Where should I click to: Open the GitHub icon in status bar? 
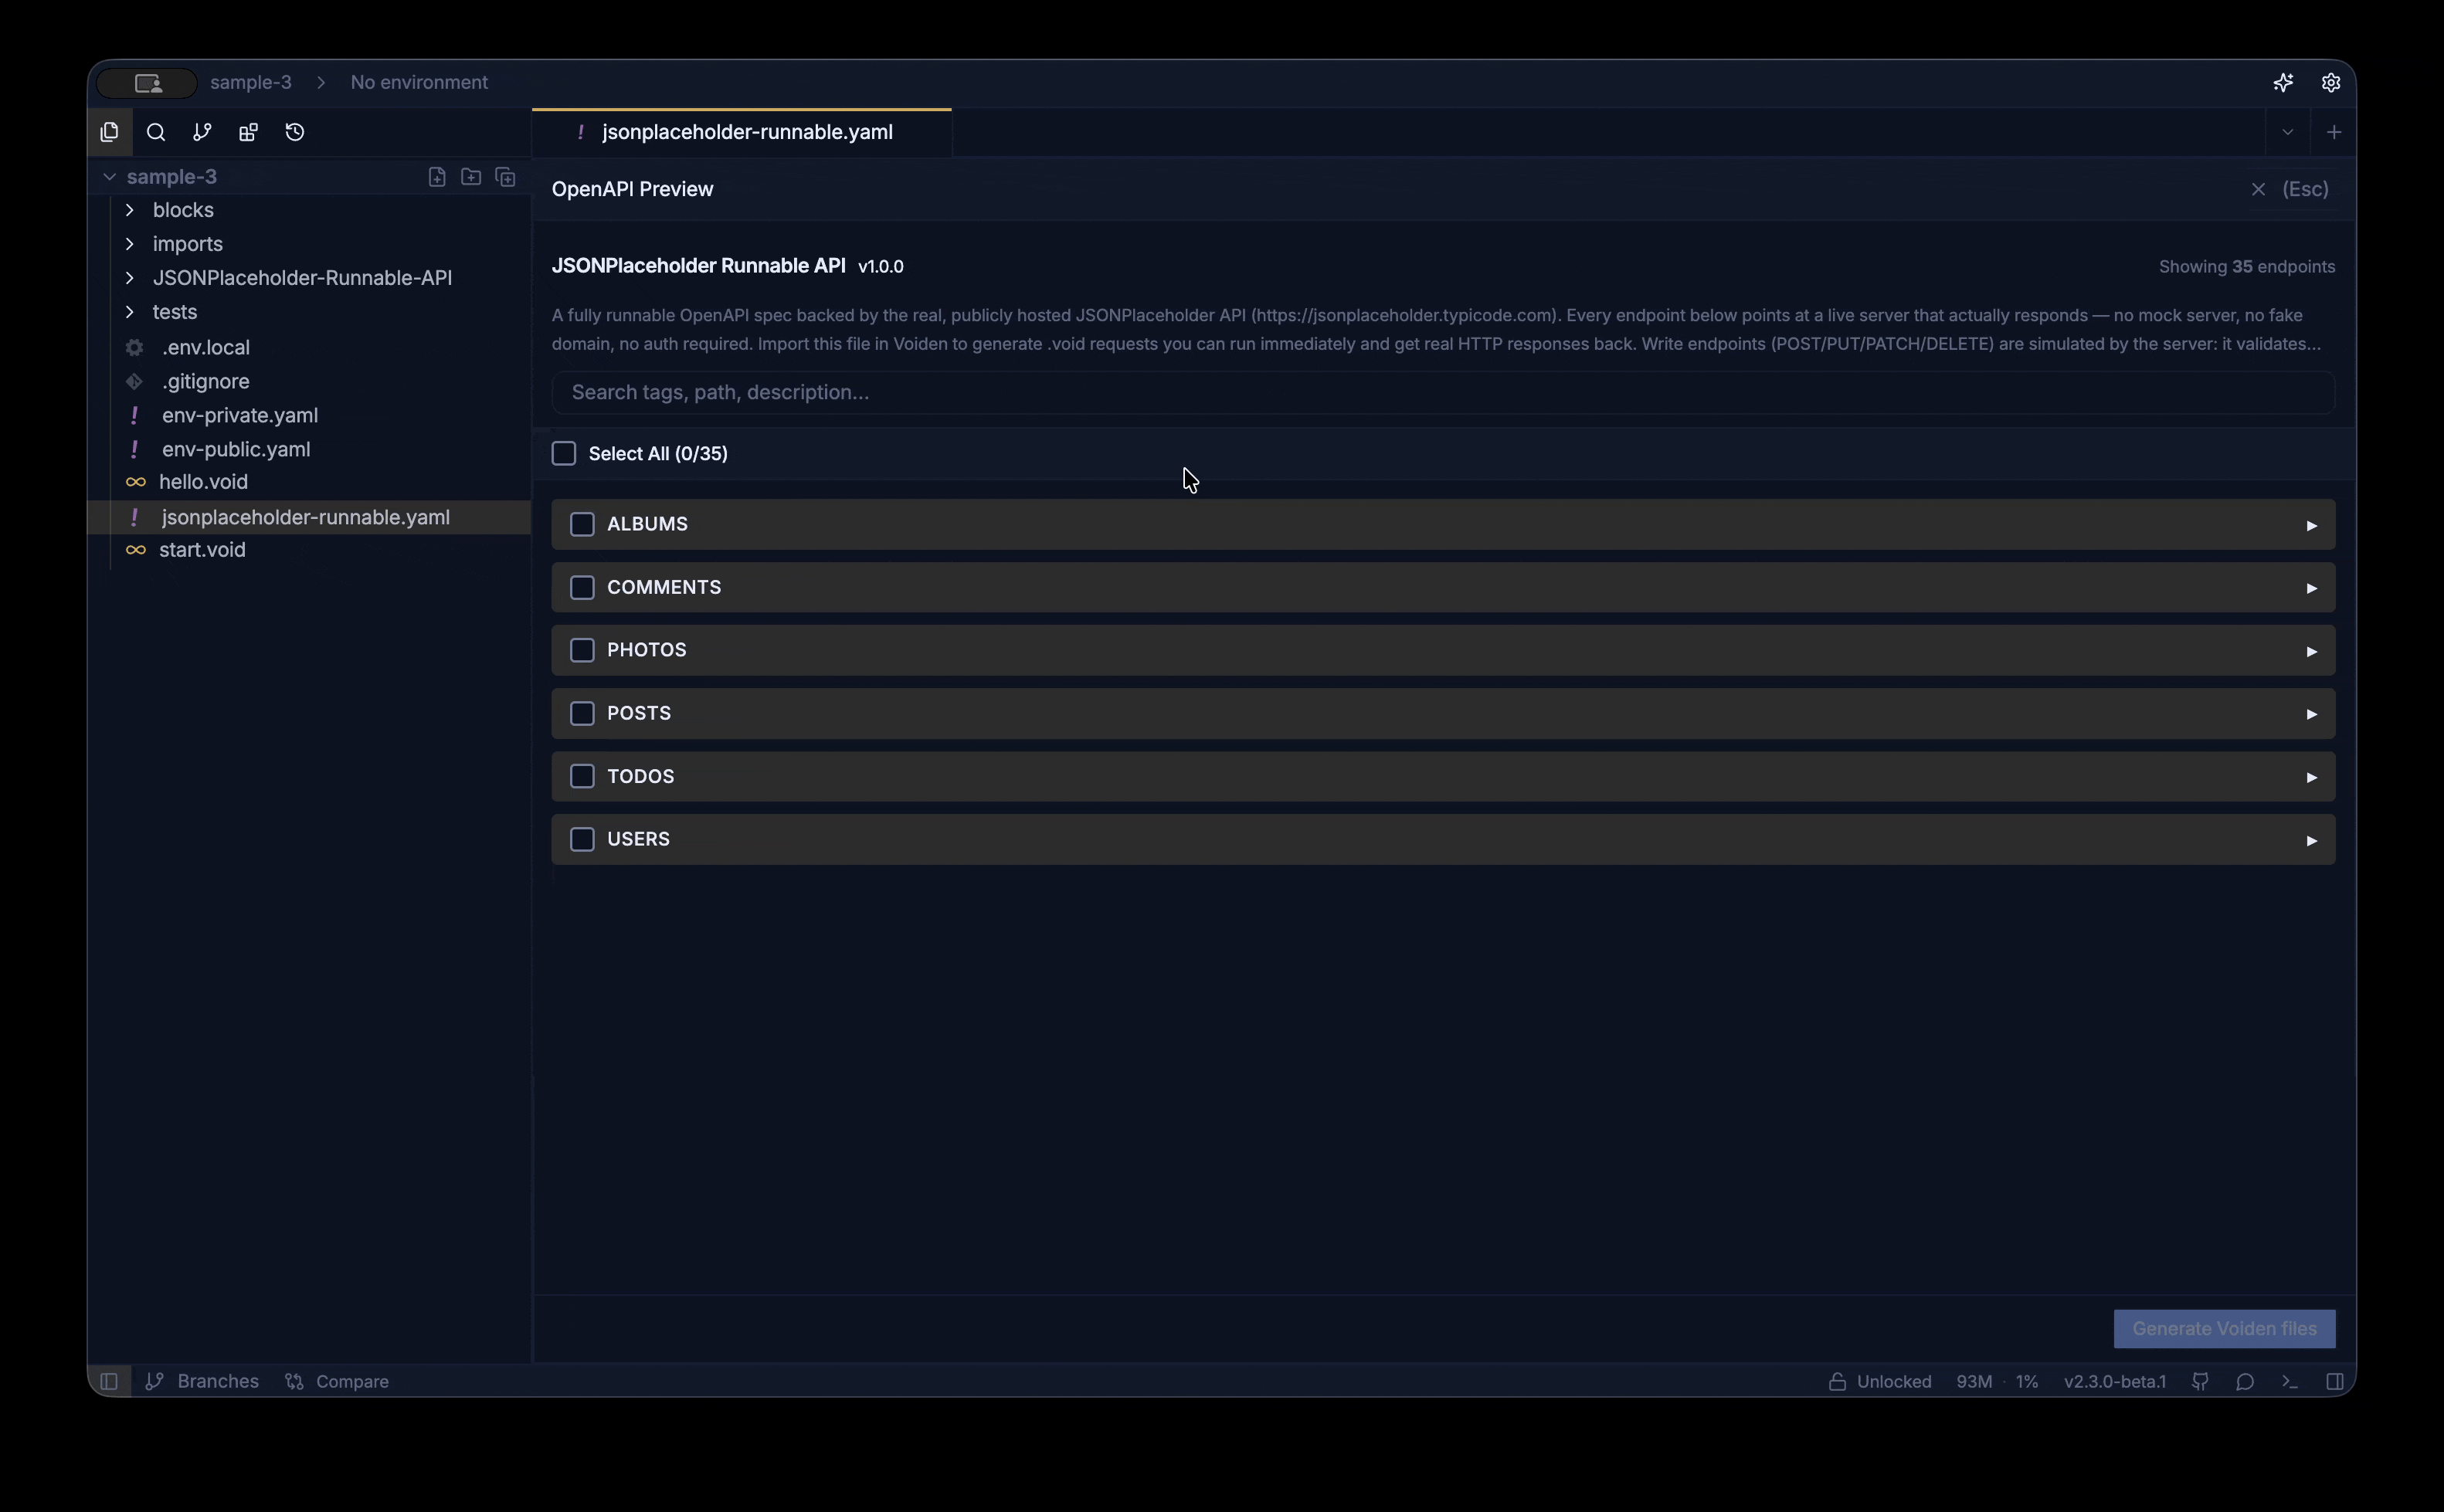2200,1381
